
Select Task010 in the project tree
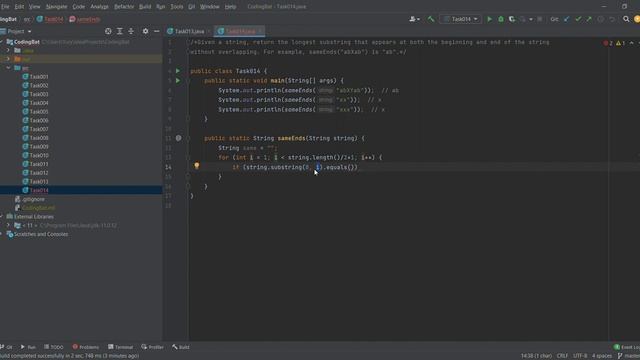click(x=39, y=156)
